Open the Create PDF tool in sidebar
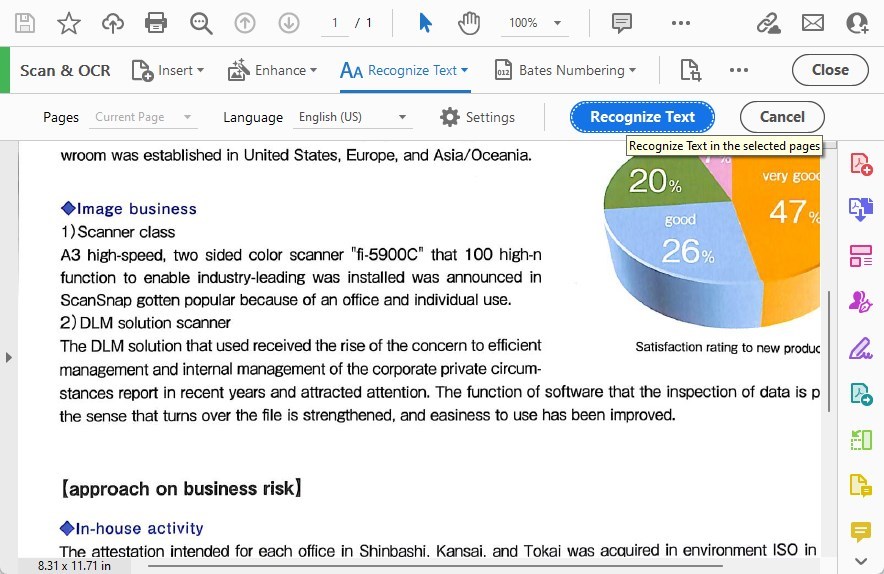Screen dimensions: 884x574 [x=861, y=164]
